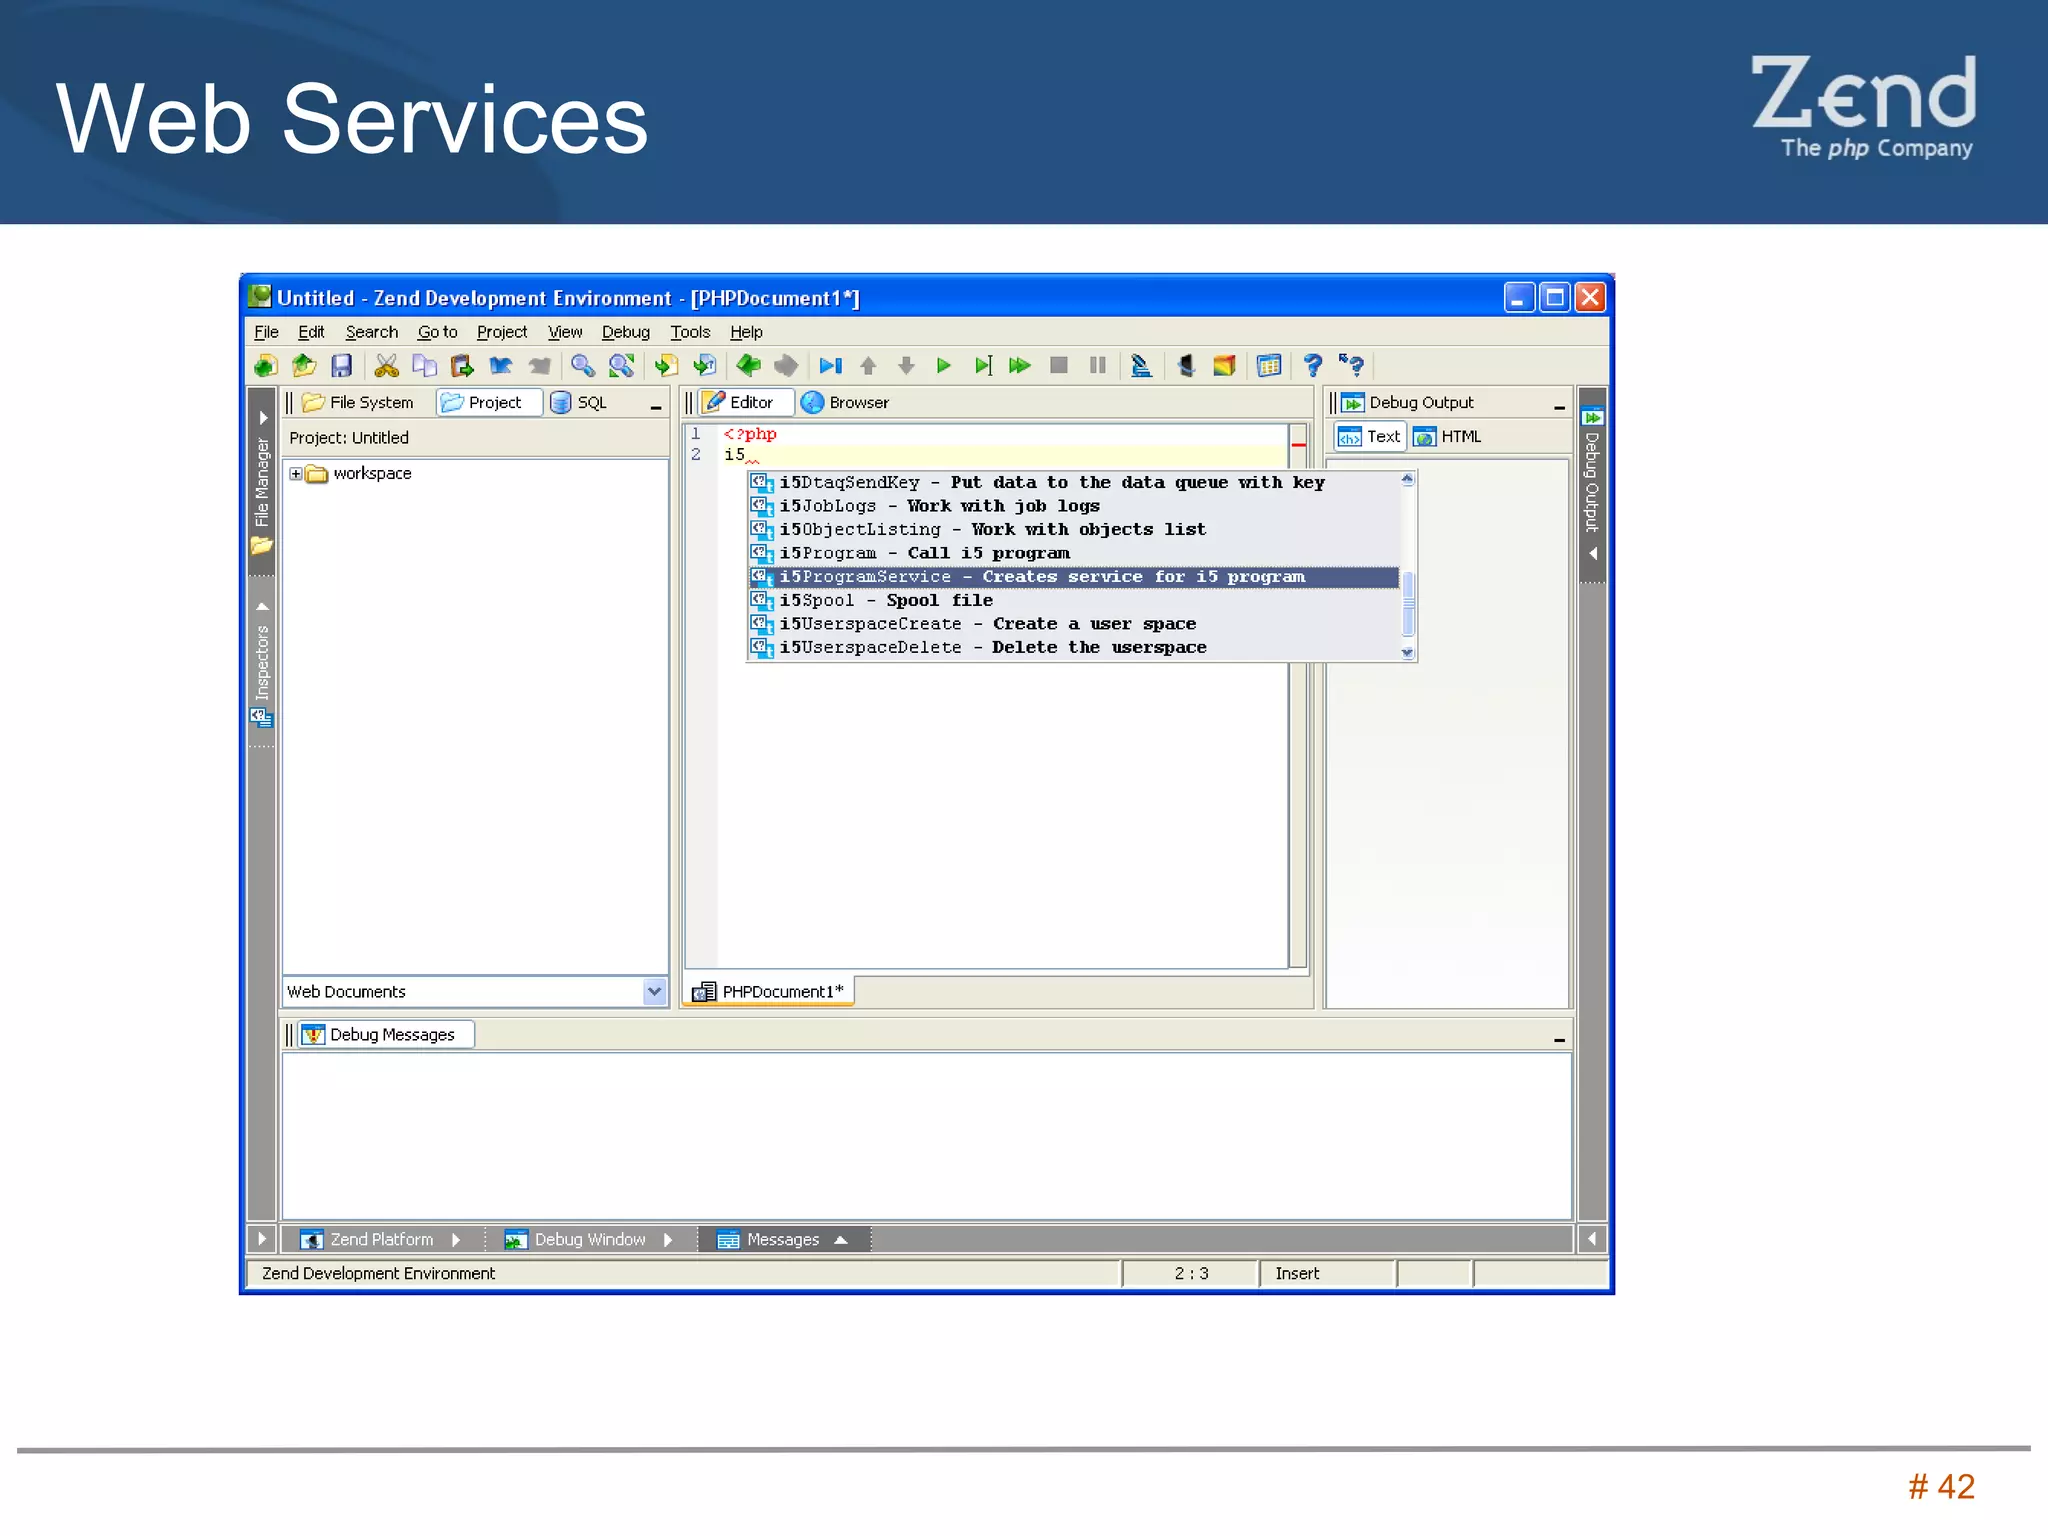Minimize the Debug Messages panel
This screenshot has height=1536, width=2048.
pyautogui.click(x=1559, y=1039)
